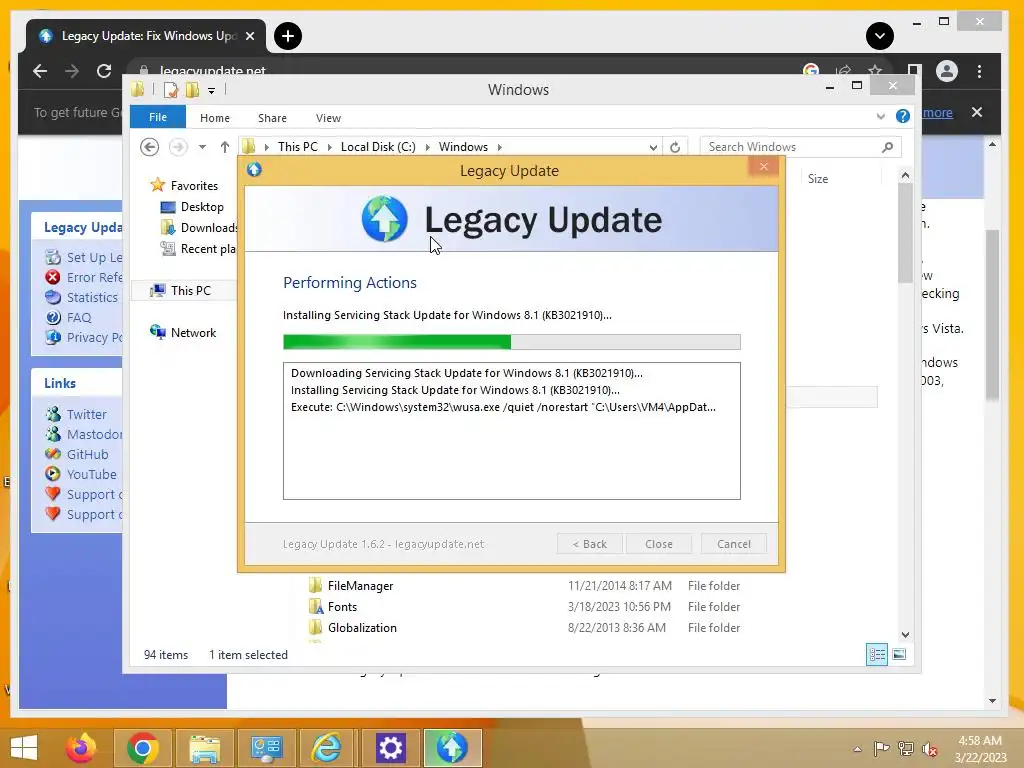
Task: Open Chrome's three-dot menu
Action: (979, 71)
